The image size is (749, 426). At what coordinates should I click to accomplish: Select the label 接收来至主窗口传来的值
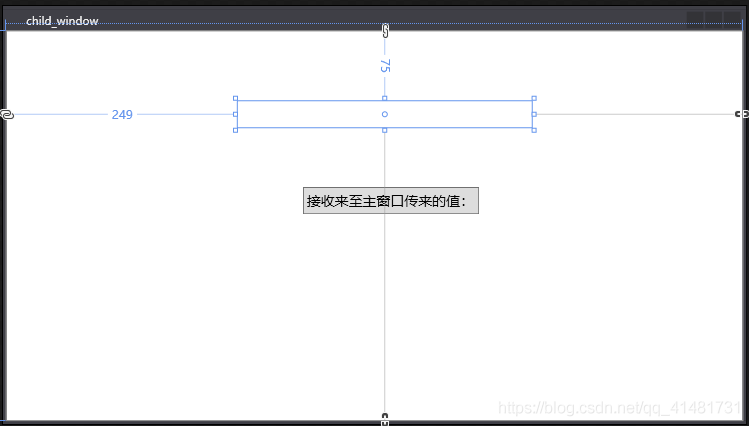pyautogui.click(x=391, y=201)
